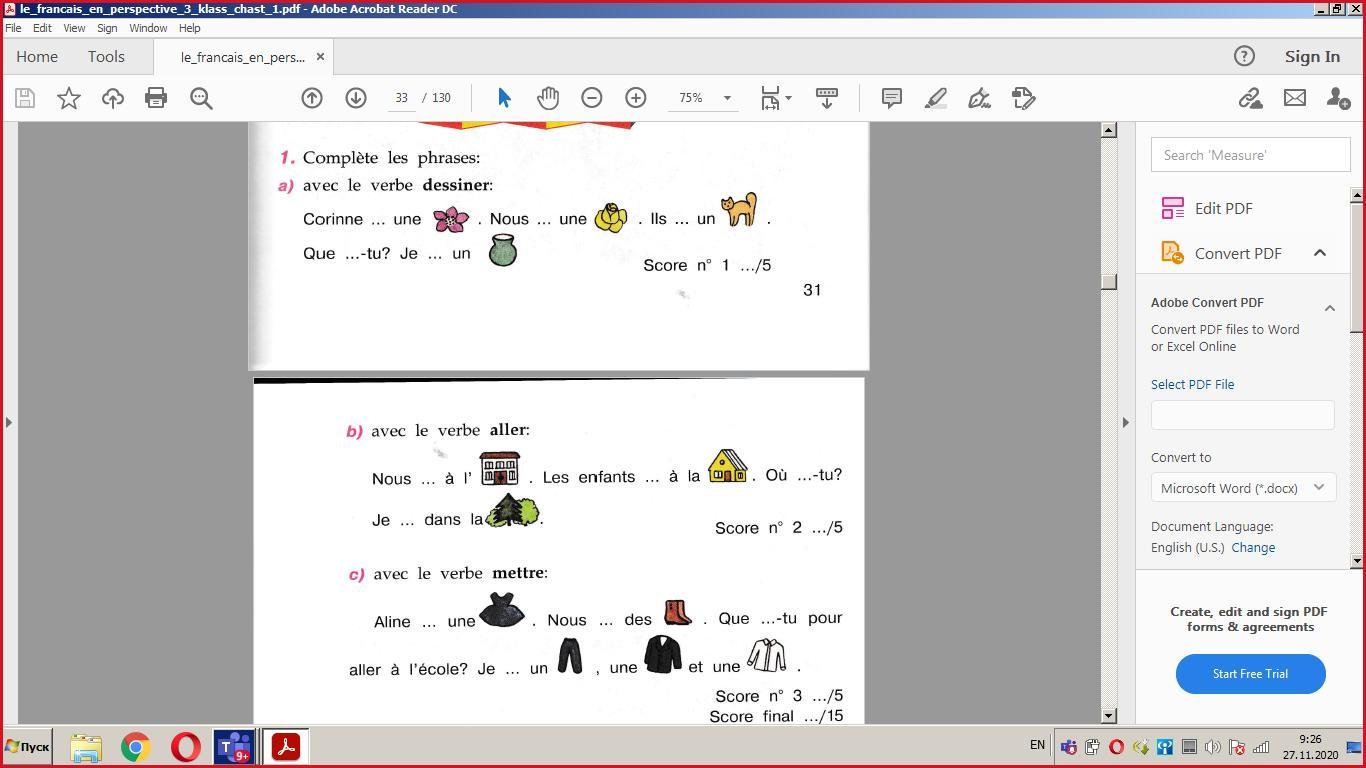Go to previous page with up arrow
The width and height of the screenshot is (1366, 768).
tap(312, 98)
